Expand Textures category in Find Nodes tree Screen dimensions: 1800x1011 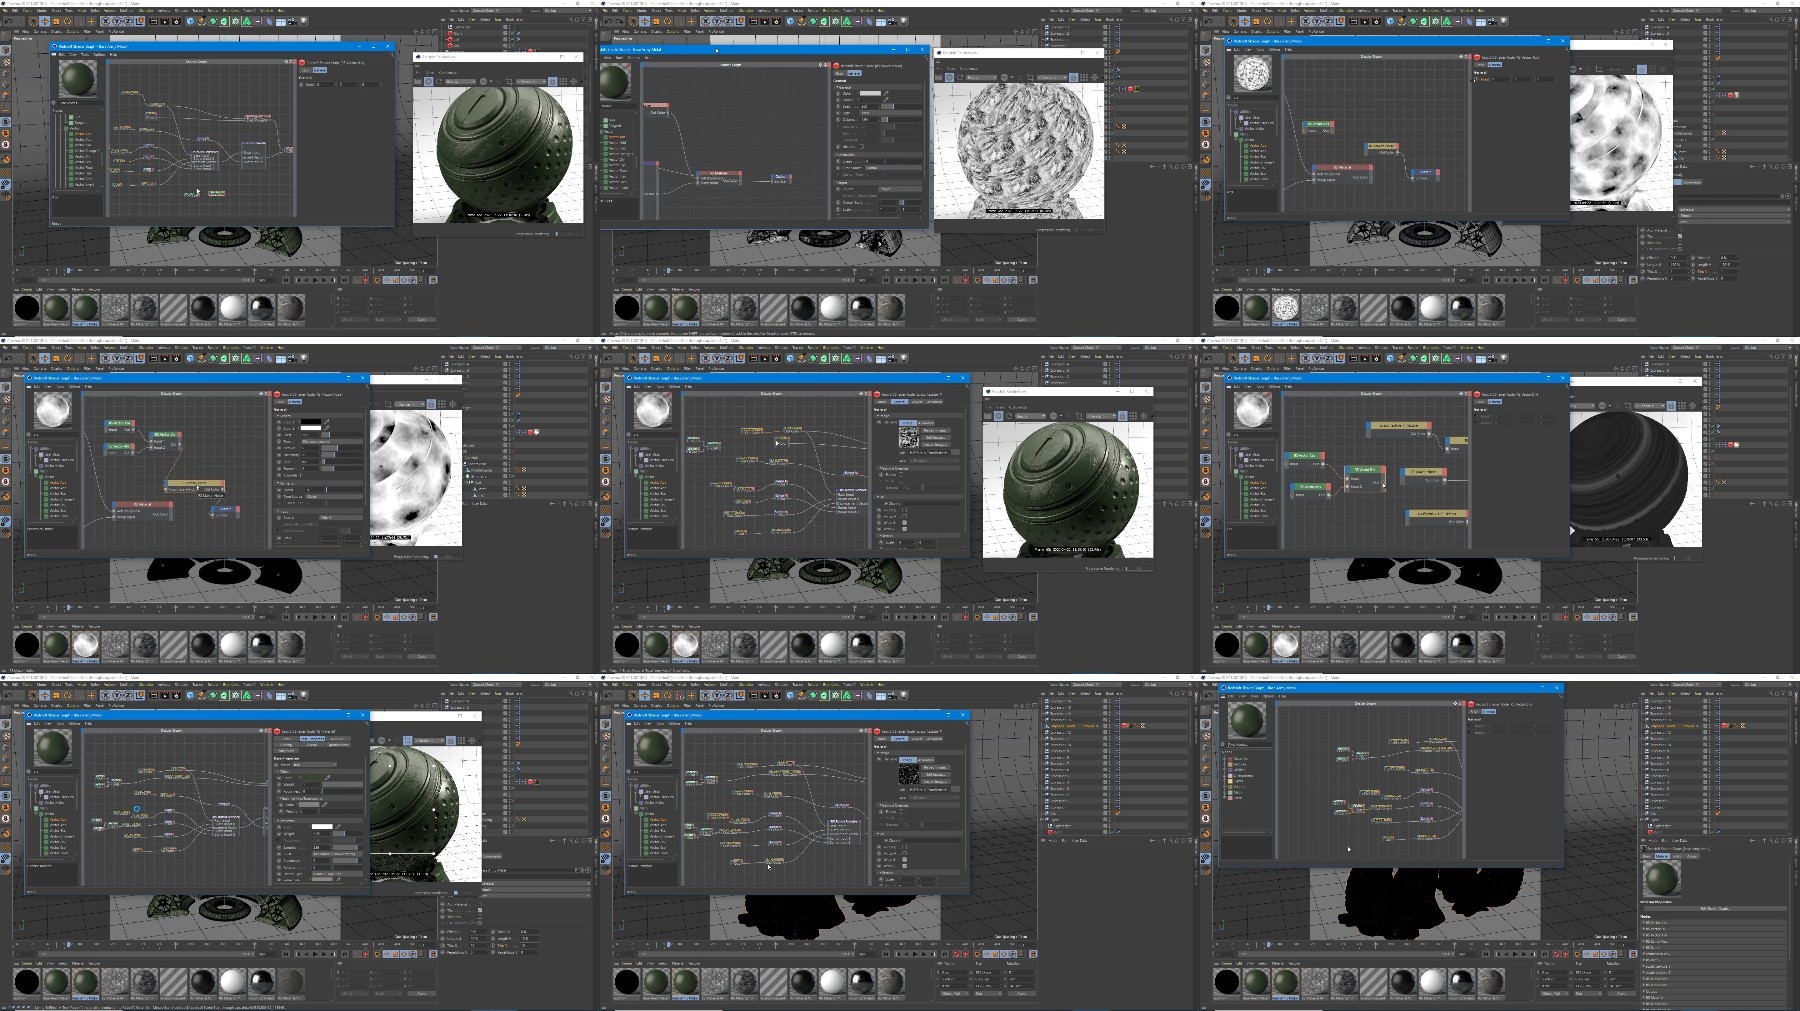coord(1225,764)
